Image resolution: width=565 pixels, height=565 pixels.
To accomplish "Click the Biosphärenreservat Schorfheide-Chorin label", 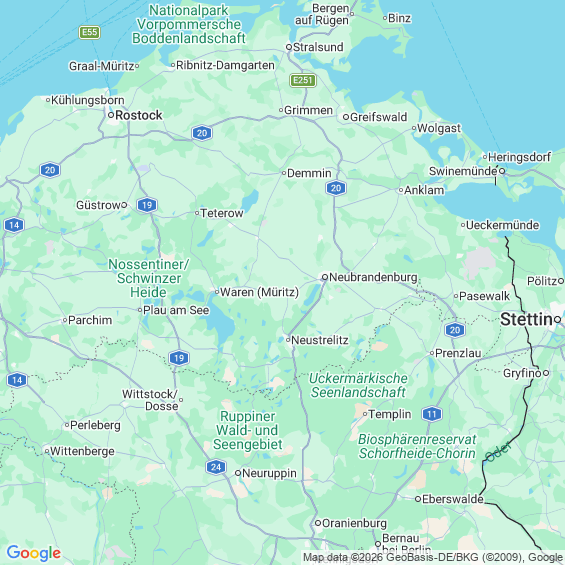I will coord(417,446).
